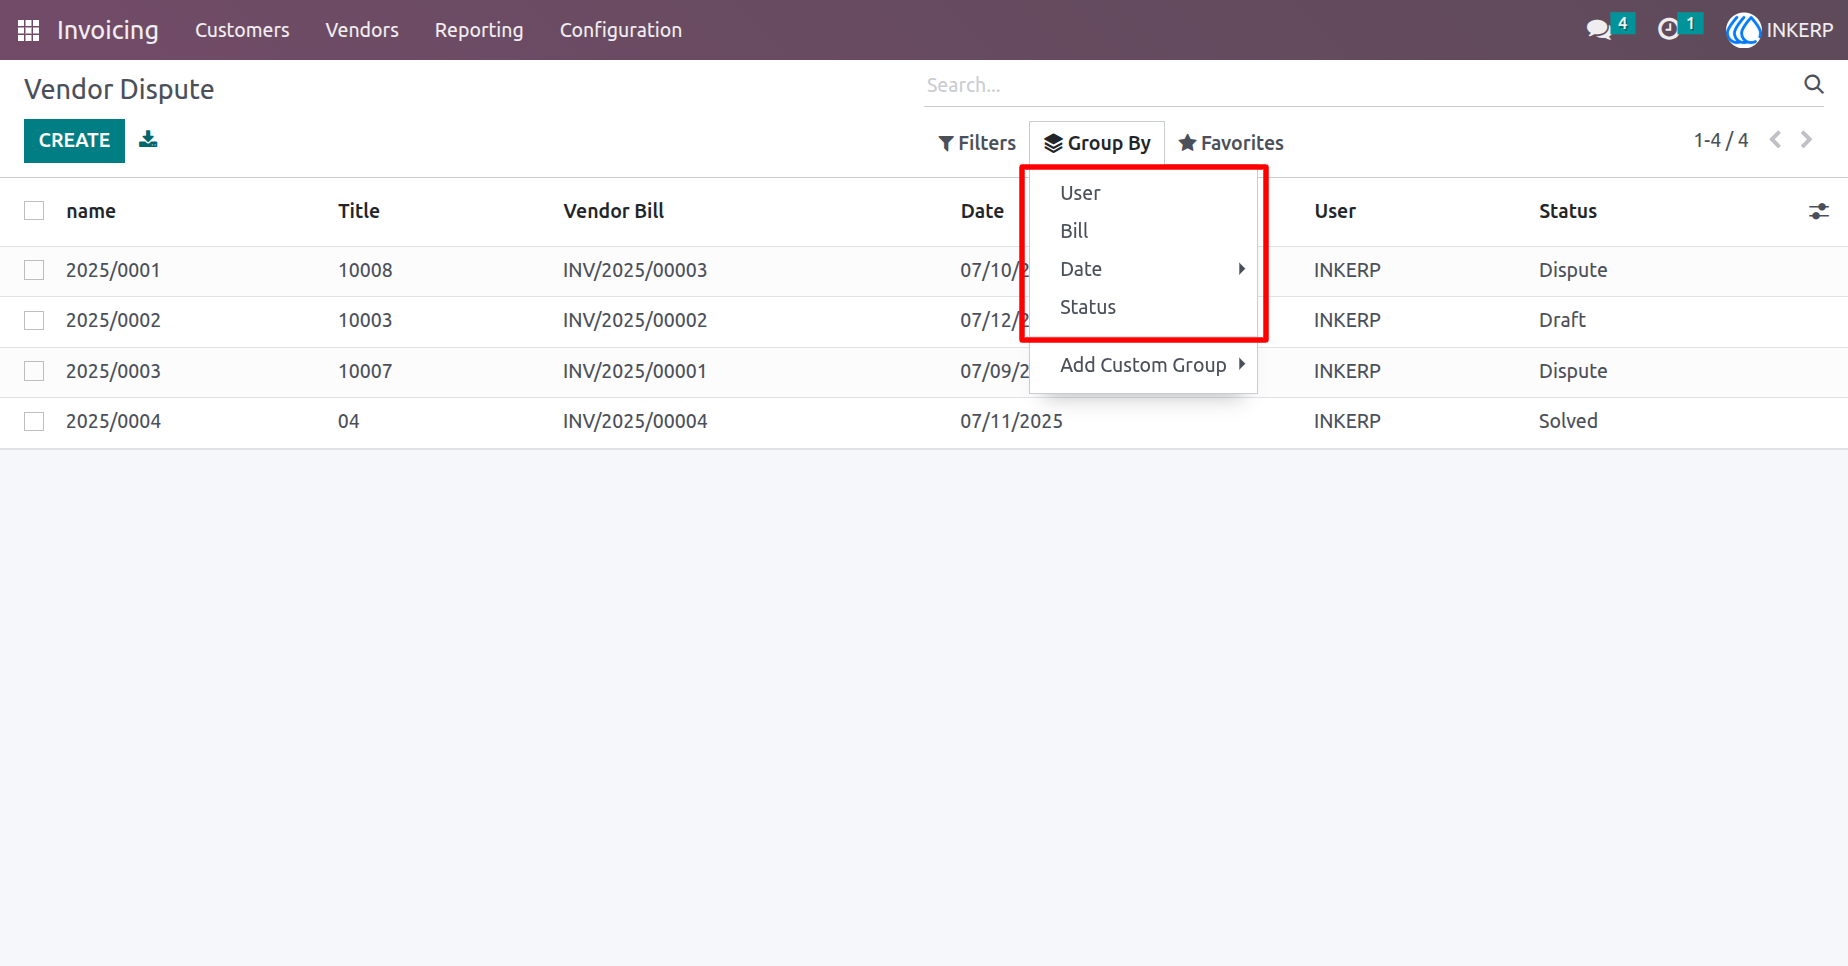The image size is (1848, 966).
Task: Sort by Vendor Bill column header
Action: click(613, 211)
